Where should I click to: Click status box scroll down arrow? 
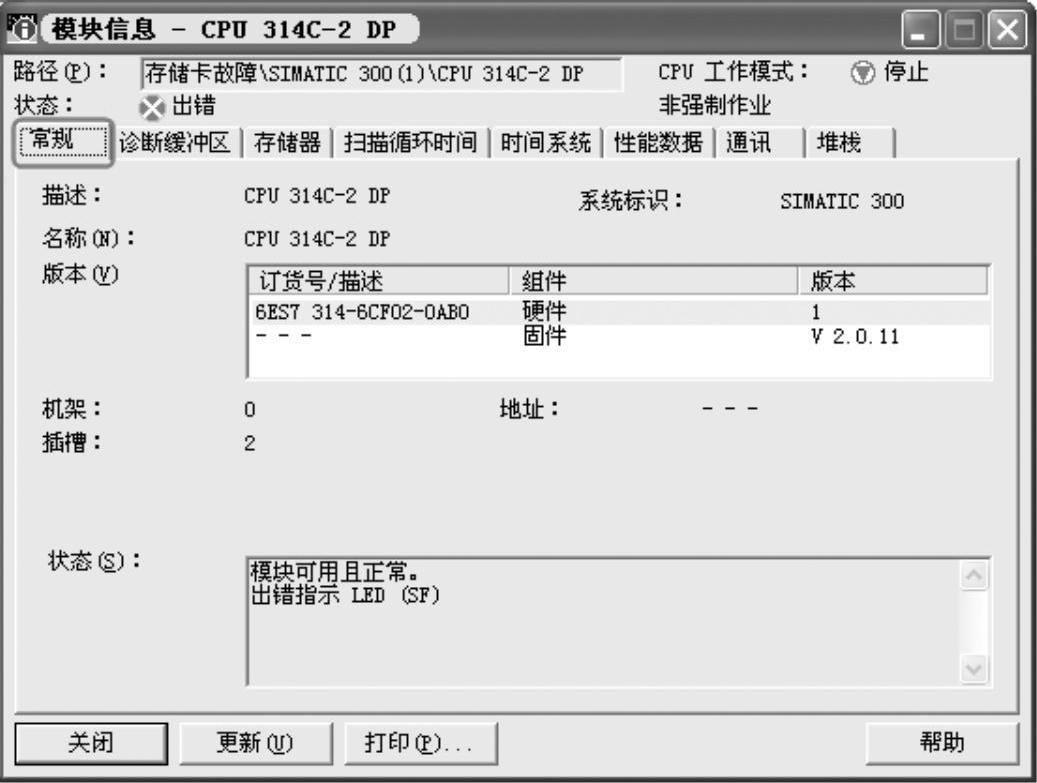pyautogui.click(x=974, y=669)
